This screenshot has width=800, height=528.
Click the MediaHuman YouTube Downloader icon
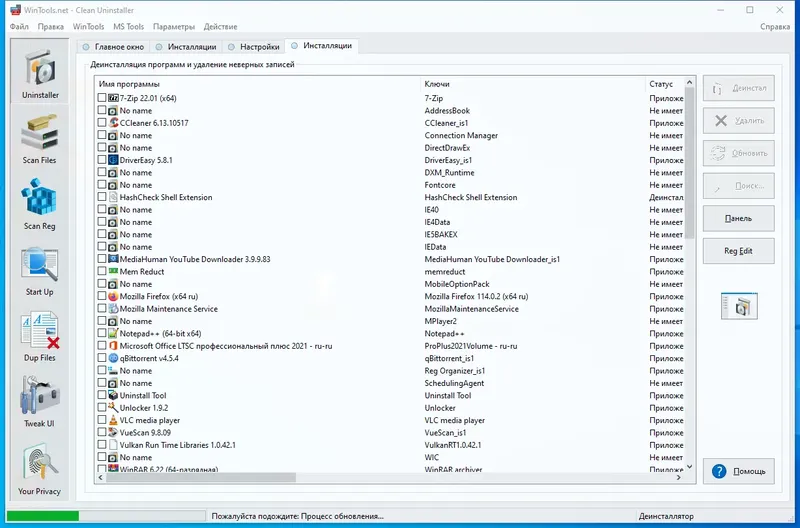coord(113,259)
